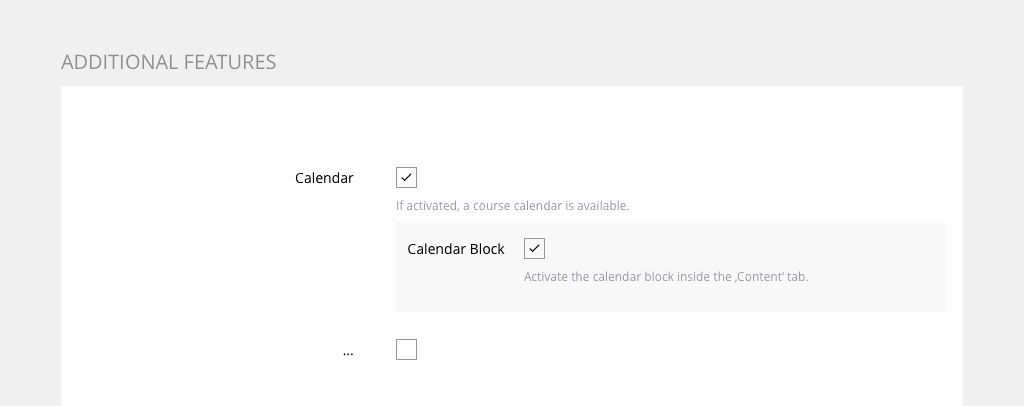Click the word 'tab.' ending the description
The height and width of the screenshot is (406, 1024).
click(797, 277)
